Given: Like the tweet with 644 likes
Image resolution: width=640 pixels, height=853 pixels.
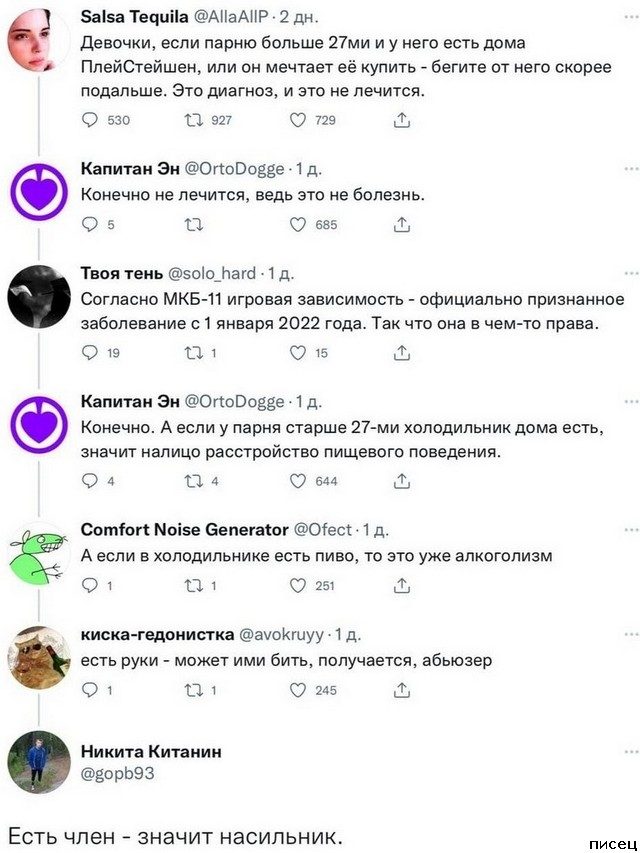Looking at the screenshot, I should 297,481.
